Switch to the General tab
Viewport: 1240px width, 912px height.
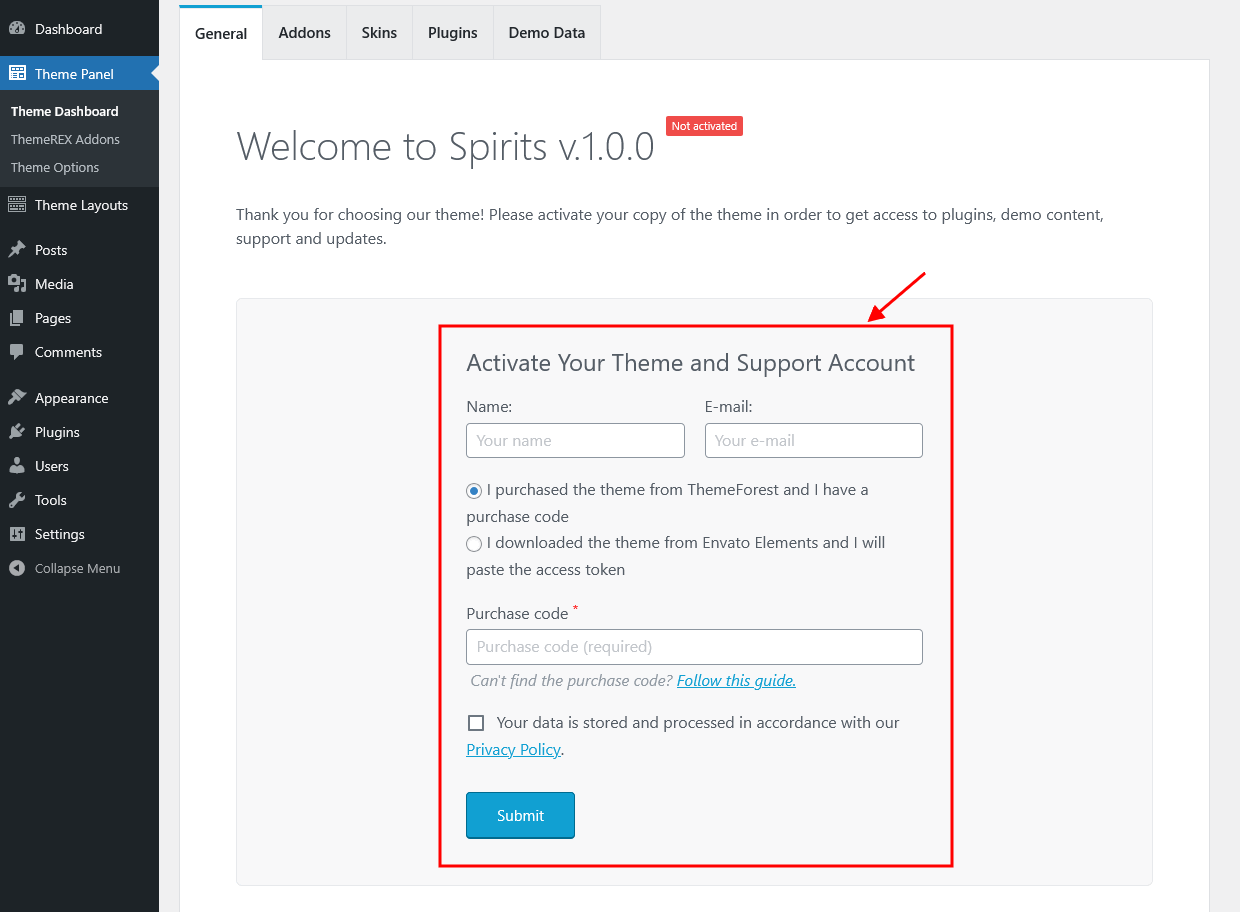tap(221, 33)
